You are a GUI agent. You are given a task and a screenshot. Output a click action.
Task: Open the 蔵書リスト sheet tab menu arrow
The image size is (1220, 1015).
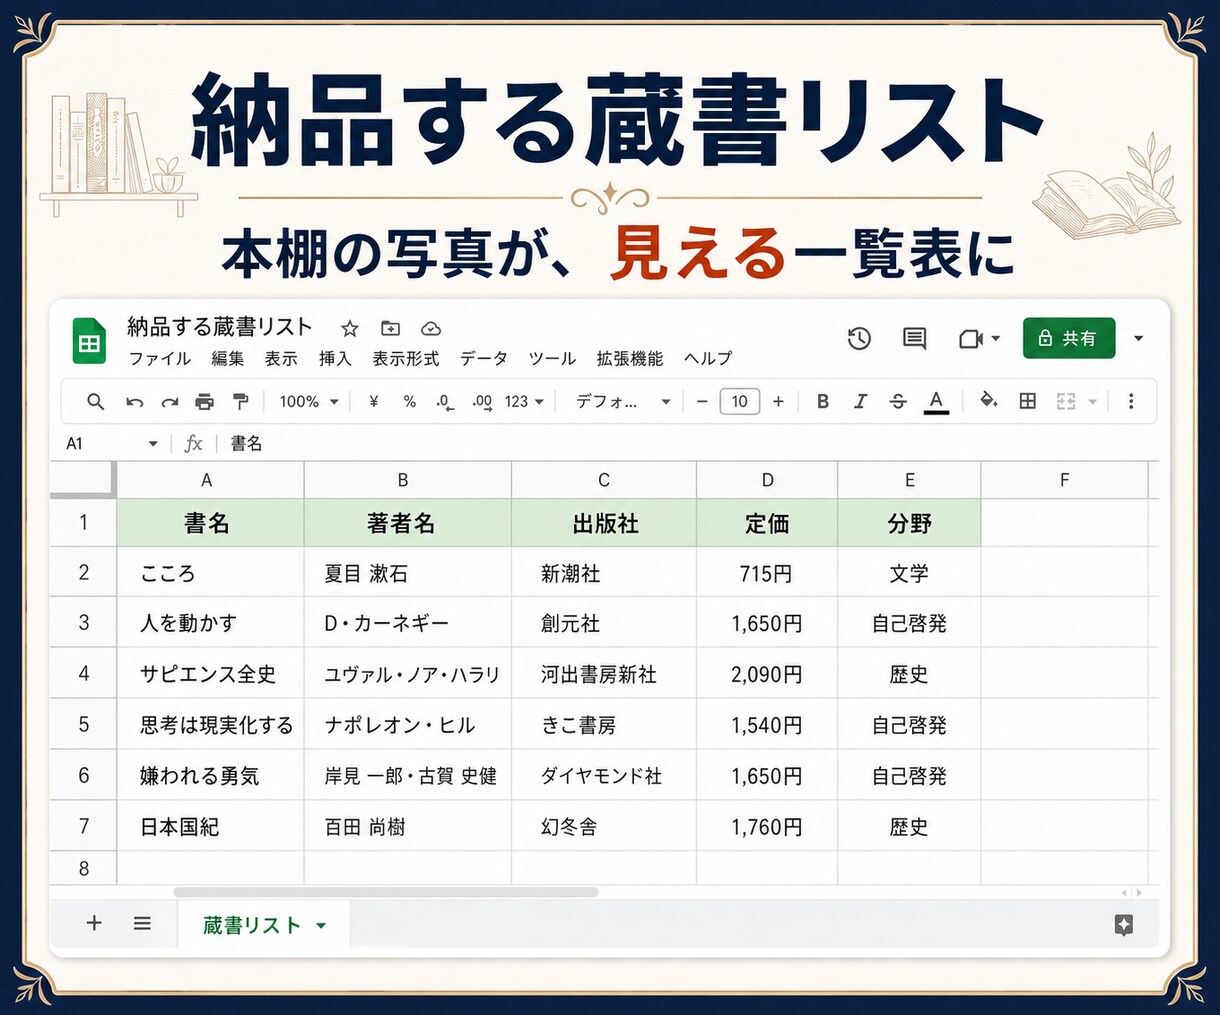coord(321,926)
